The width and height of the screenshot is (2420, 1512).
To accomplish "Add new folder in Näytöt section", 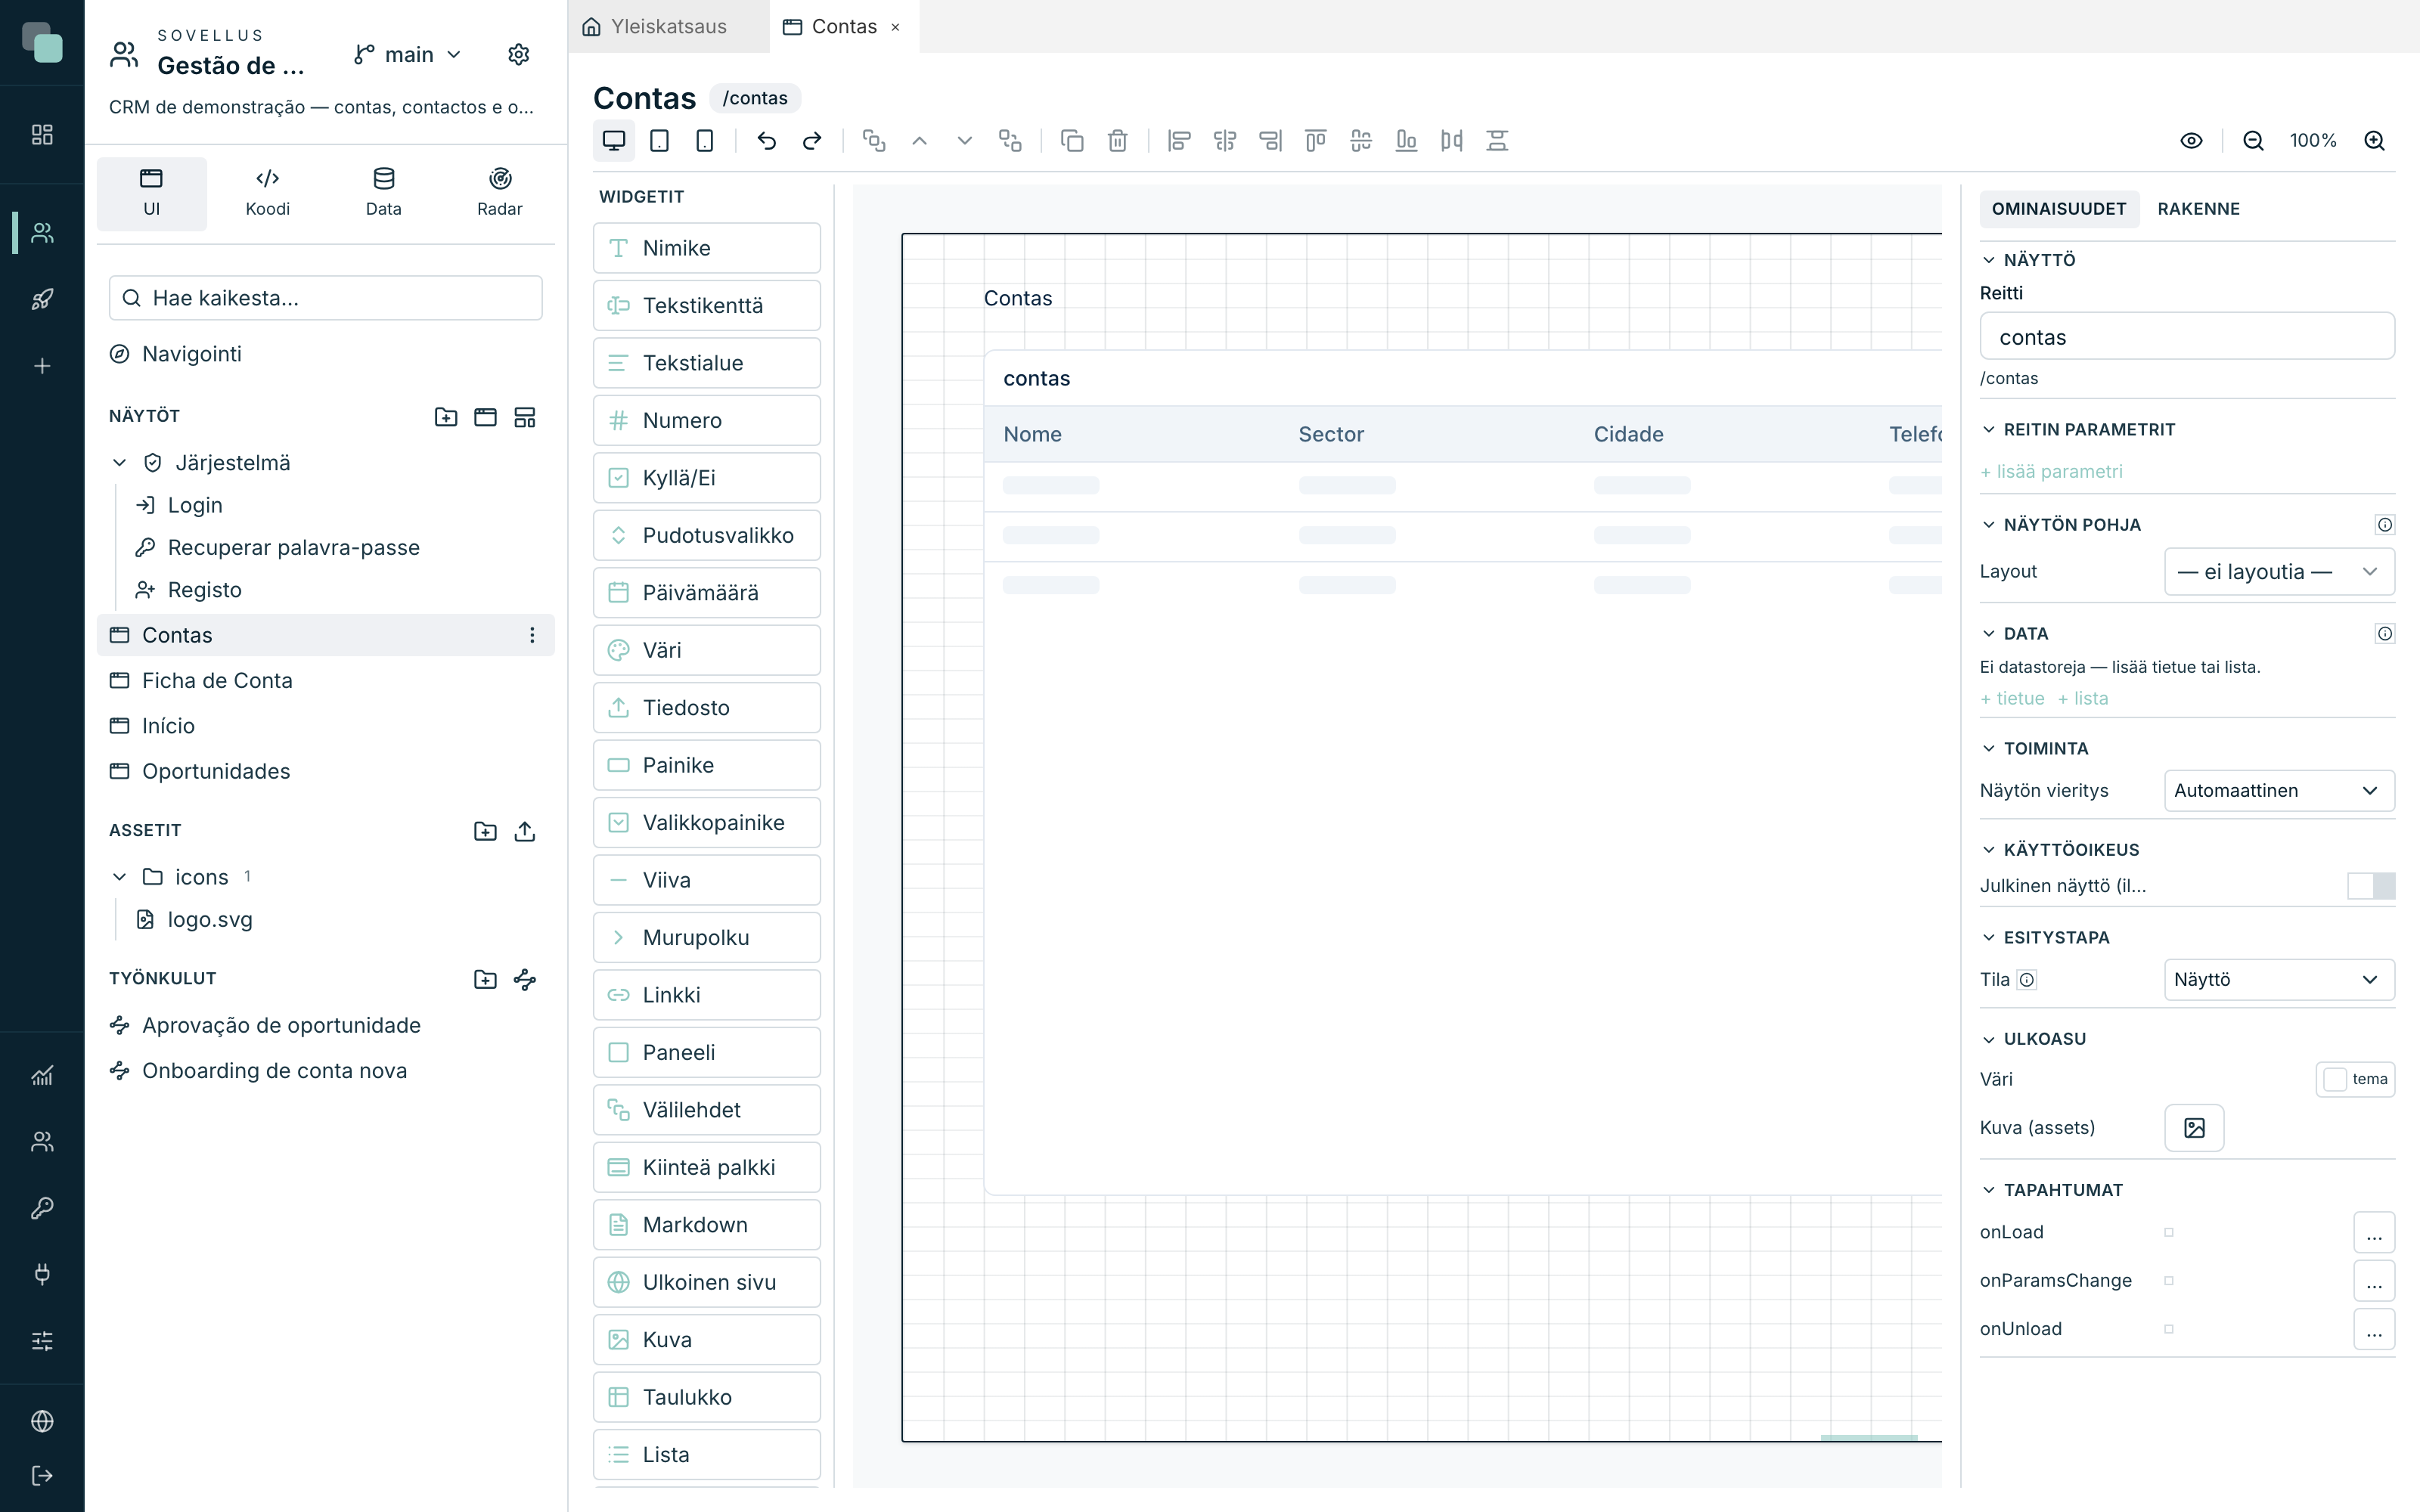I will tap(446, 417).
